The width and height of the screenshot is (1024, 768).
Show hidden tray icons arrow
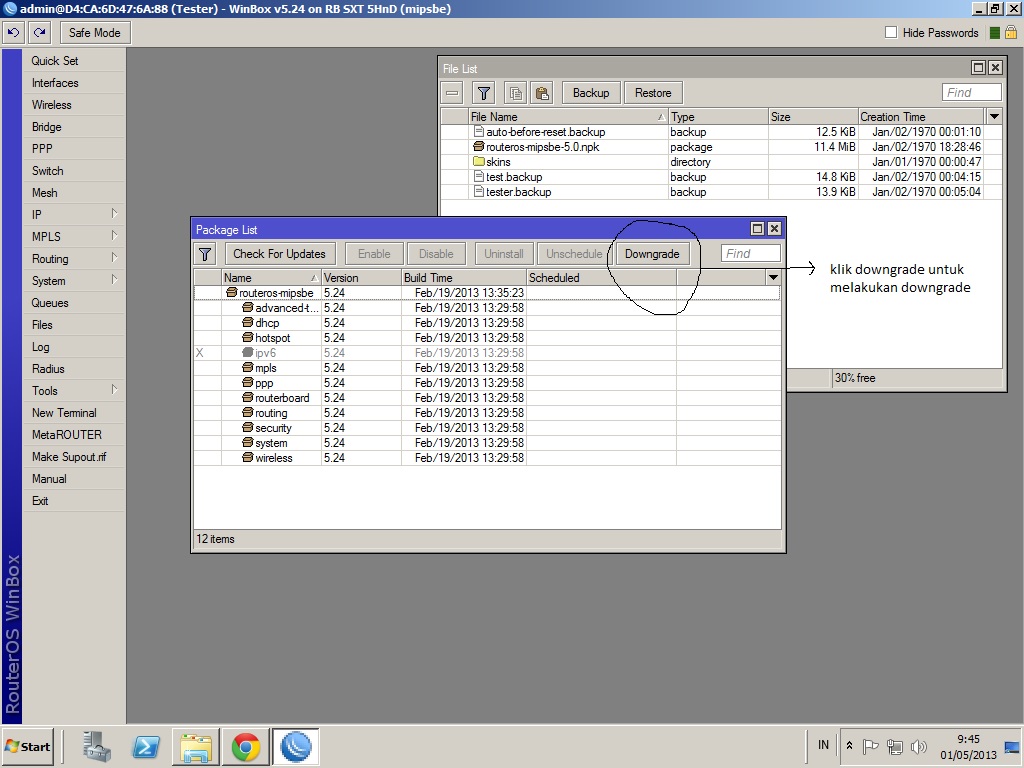[849, 745]
